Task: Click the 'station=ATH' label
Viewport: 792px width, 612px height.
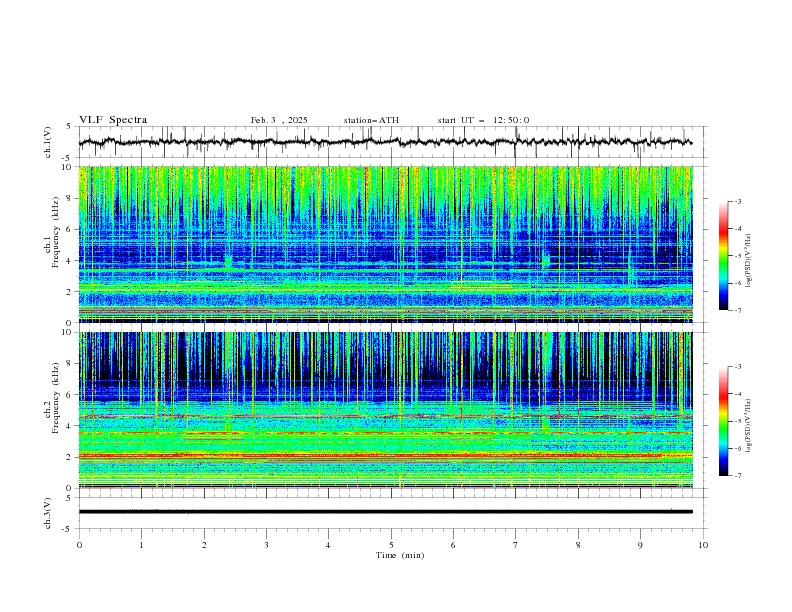Action: 371,120
